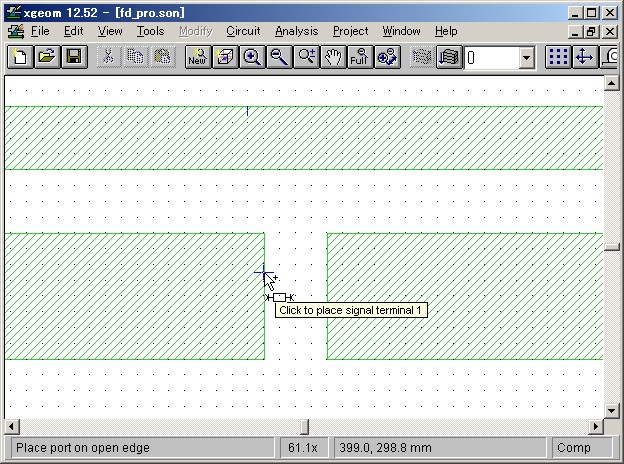Screen dimensions: 624x464
Task: Open the Circuit menu
Action: click(243, 31)
